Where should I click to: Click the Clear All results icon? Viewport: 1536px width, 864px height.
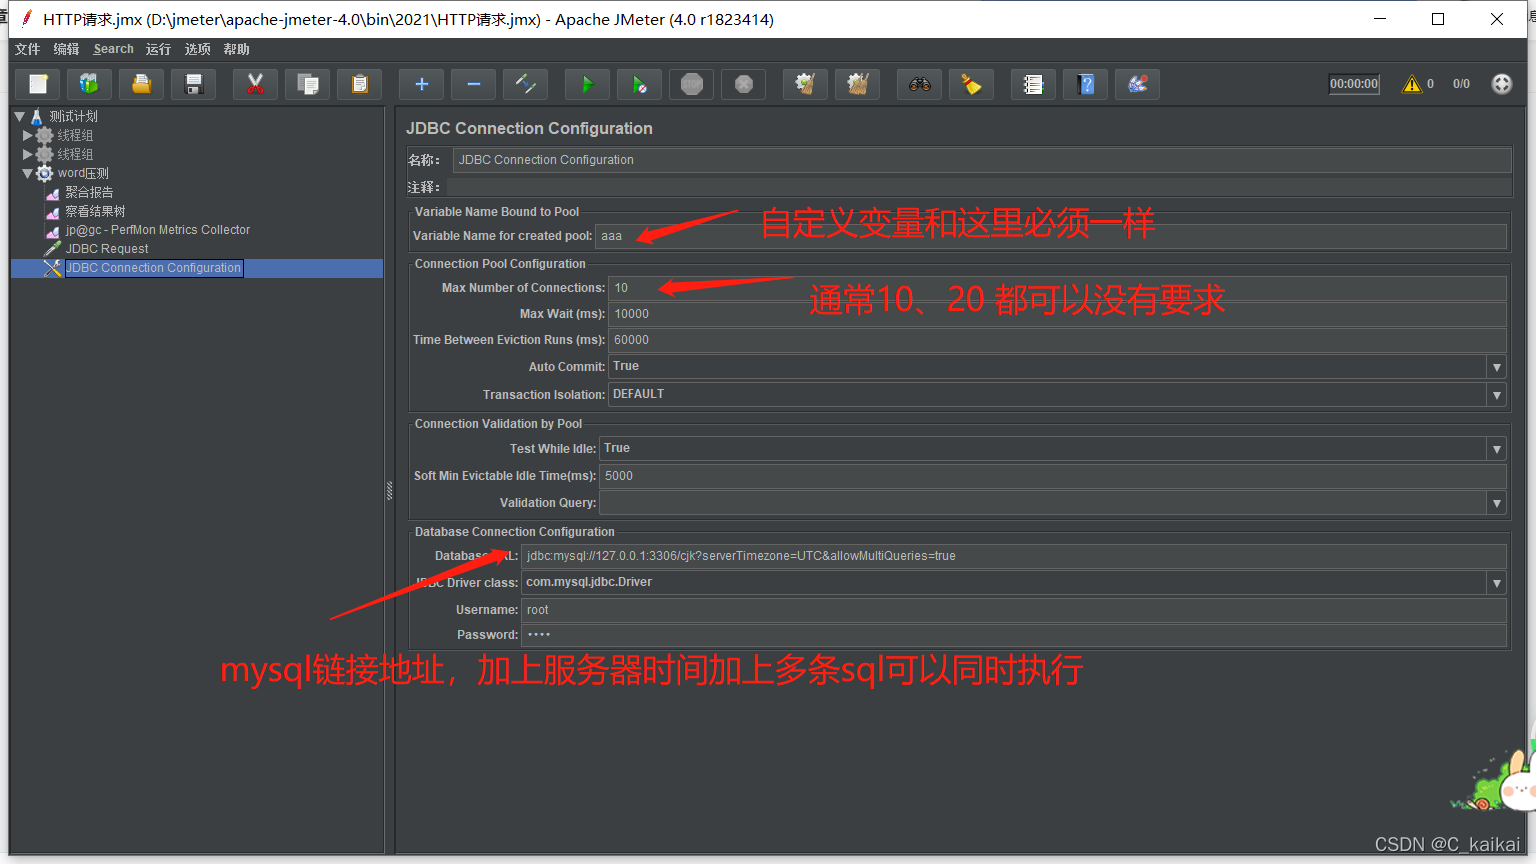coord(858,85)
